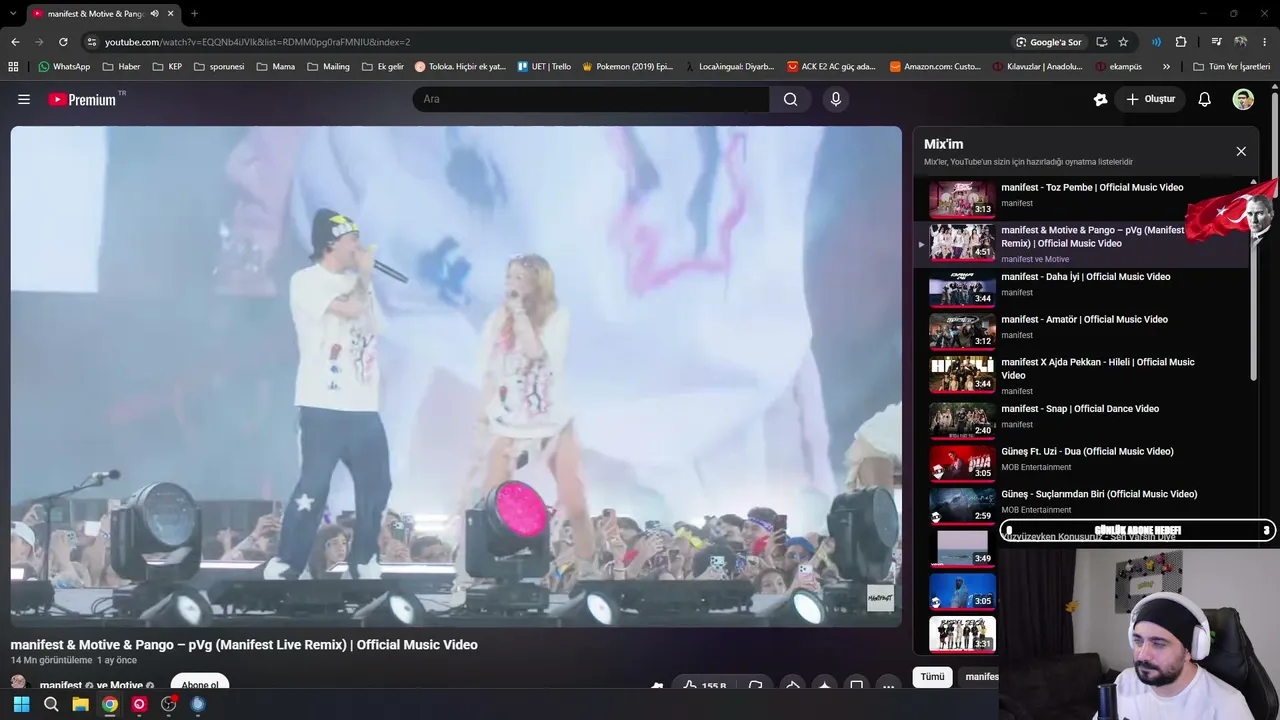Screen dimensions: 1280x720
Task: Open the Windows Start menu
Action: pos(21,704)
